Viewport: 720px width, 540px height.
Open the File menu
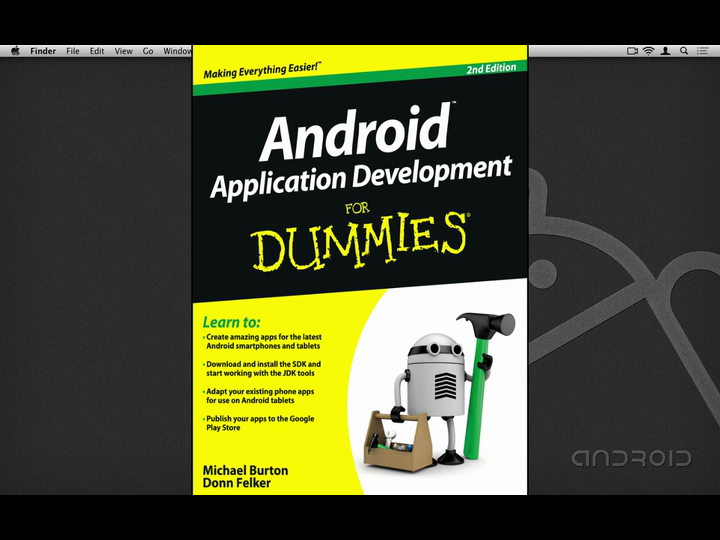coord(73,51)
